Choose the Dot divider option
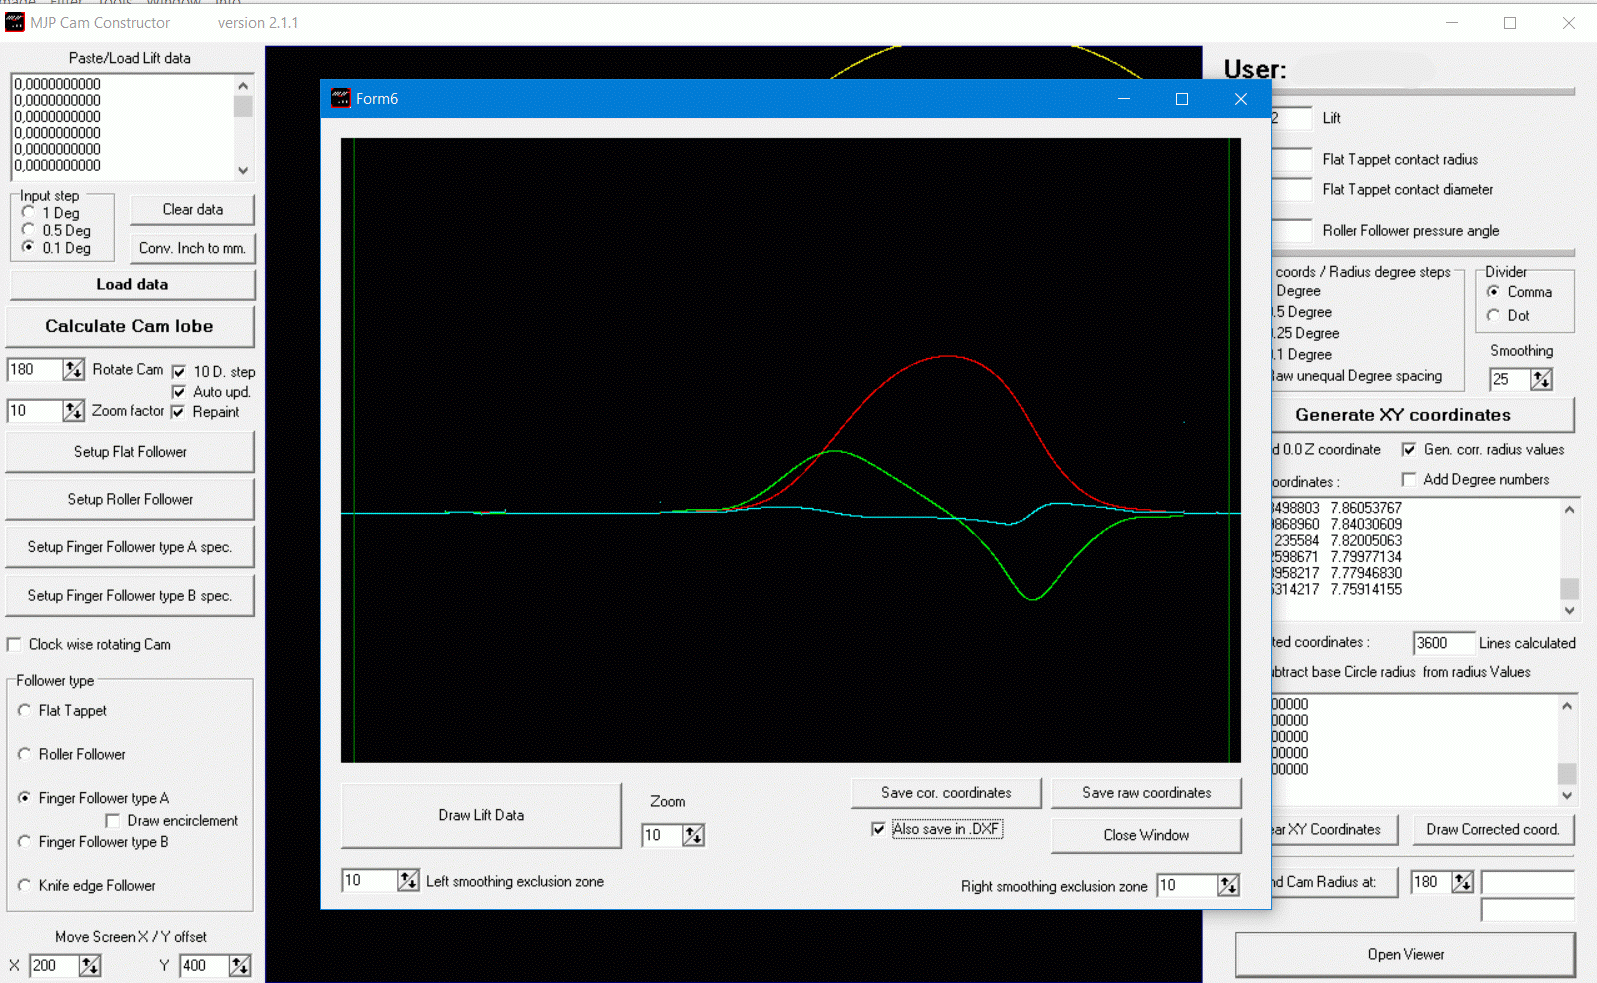This screenshot has height=983, width=1597. tap(1493, 316)
